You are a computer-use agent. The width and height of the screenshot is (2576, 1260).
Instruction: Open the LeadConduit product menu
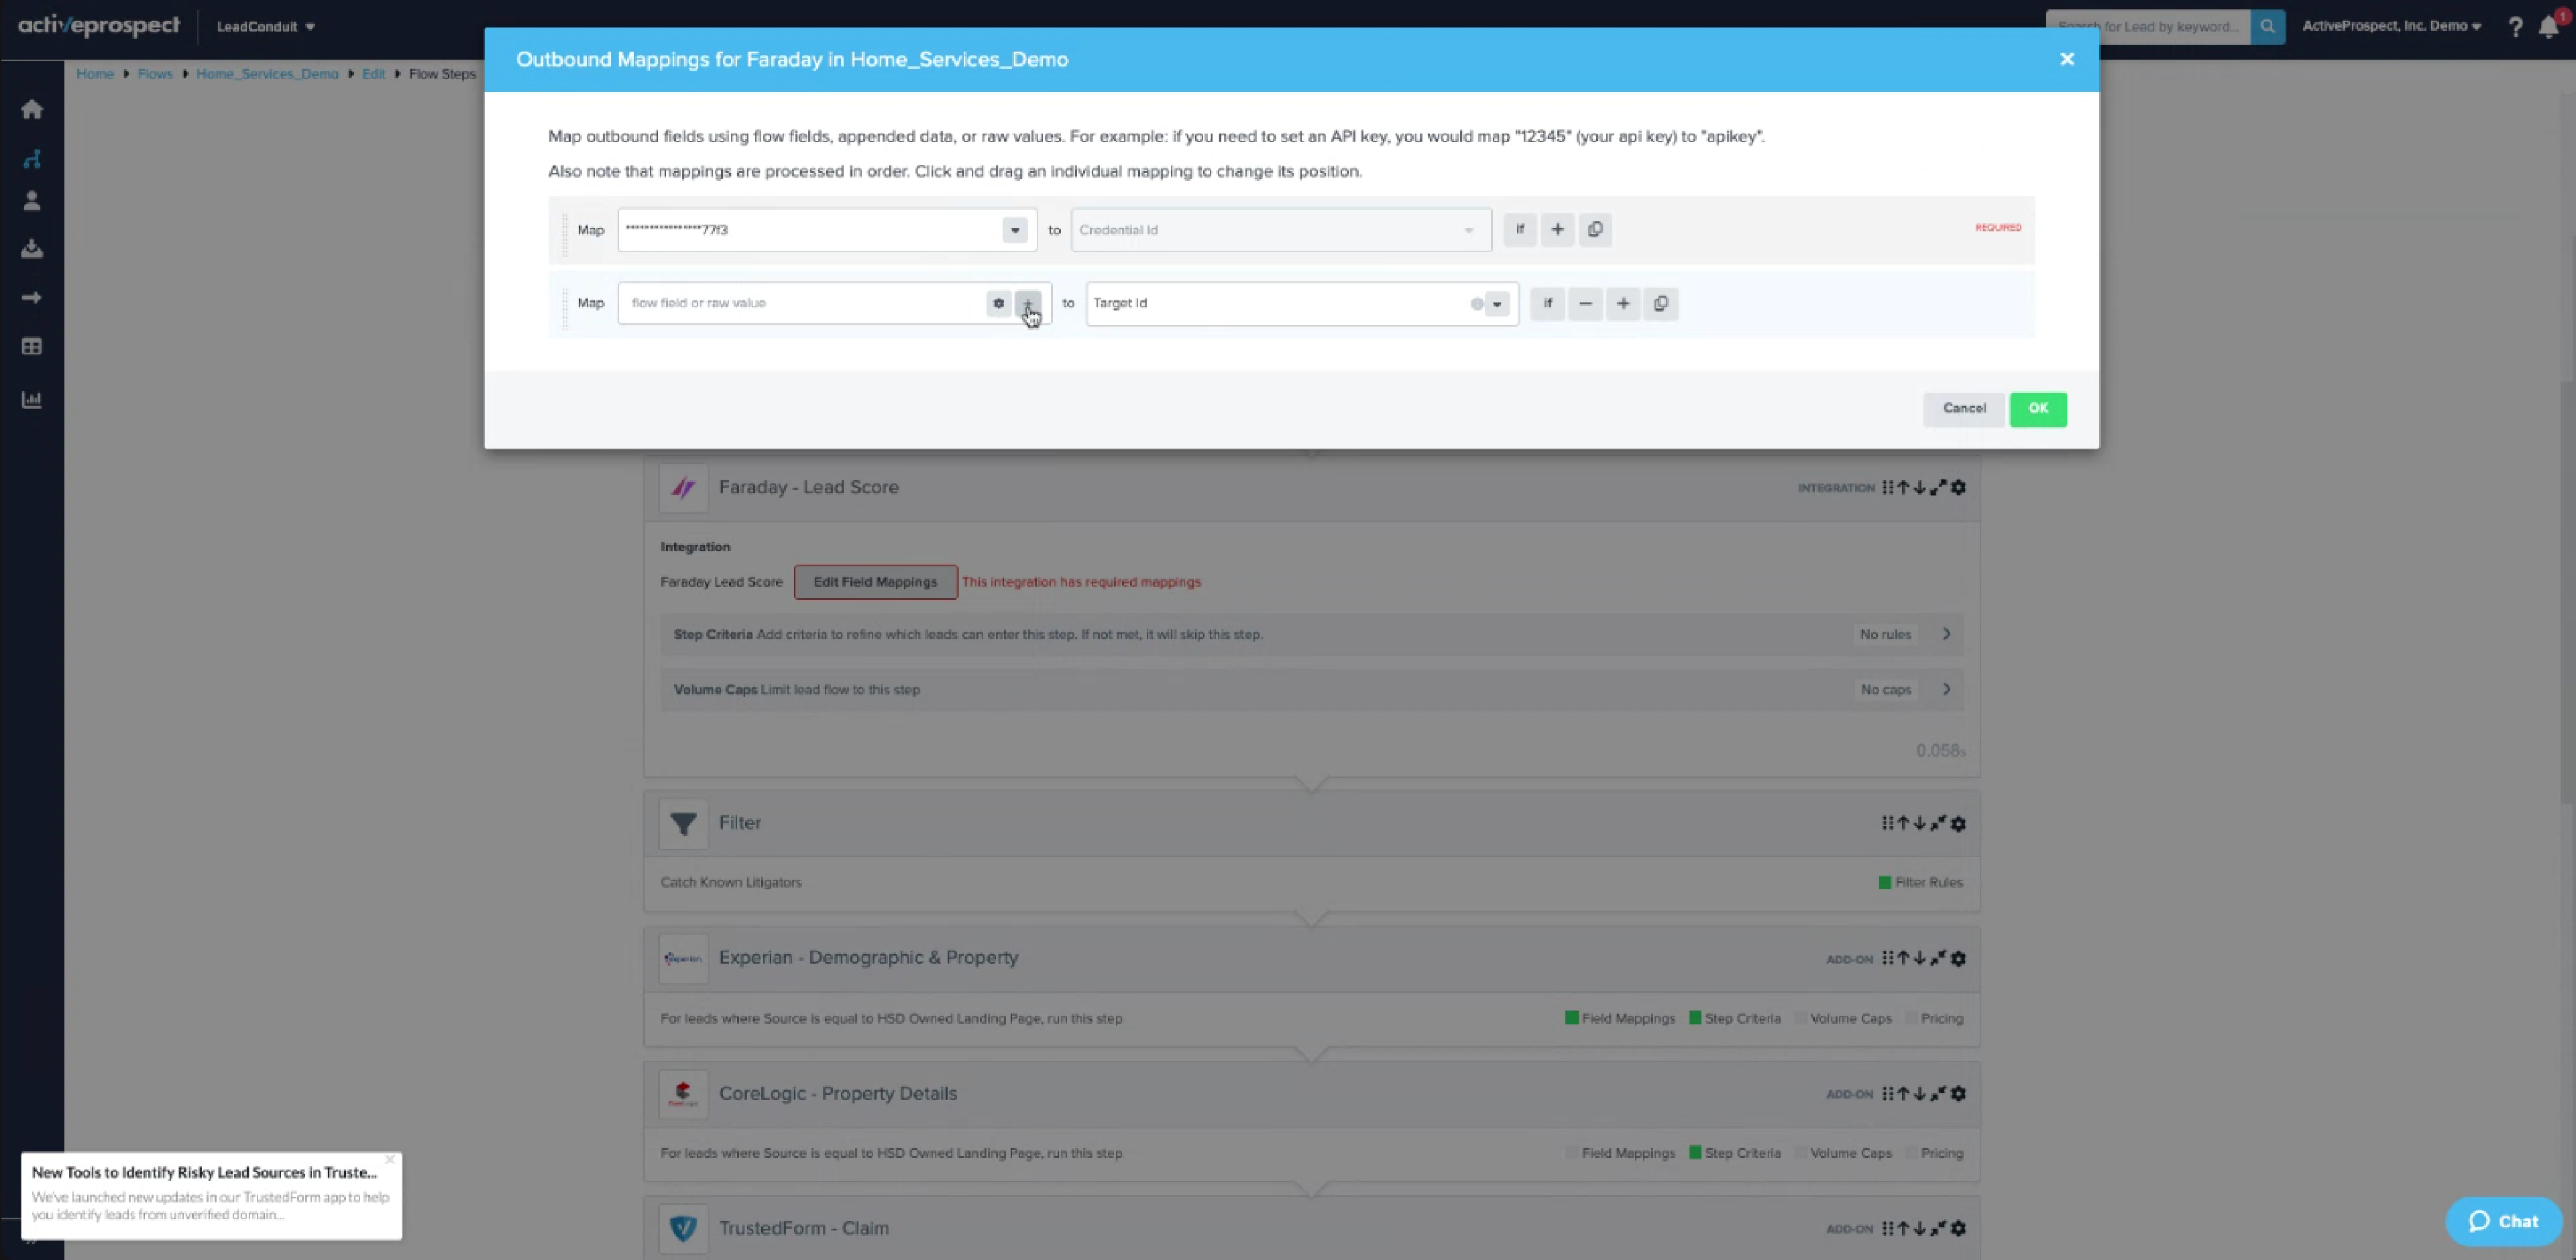click(265, 26)
